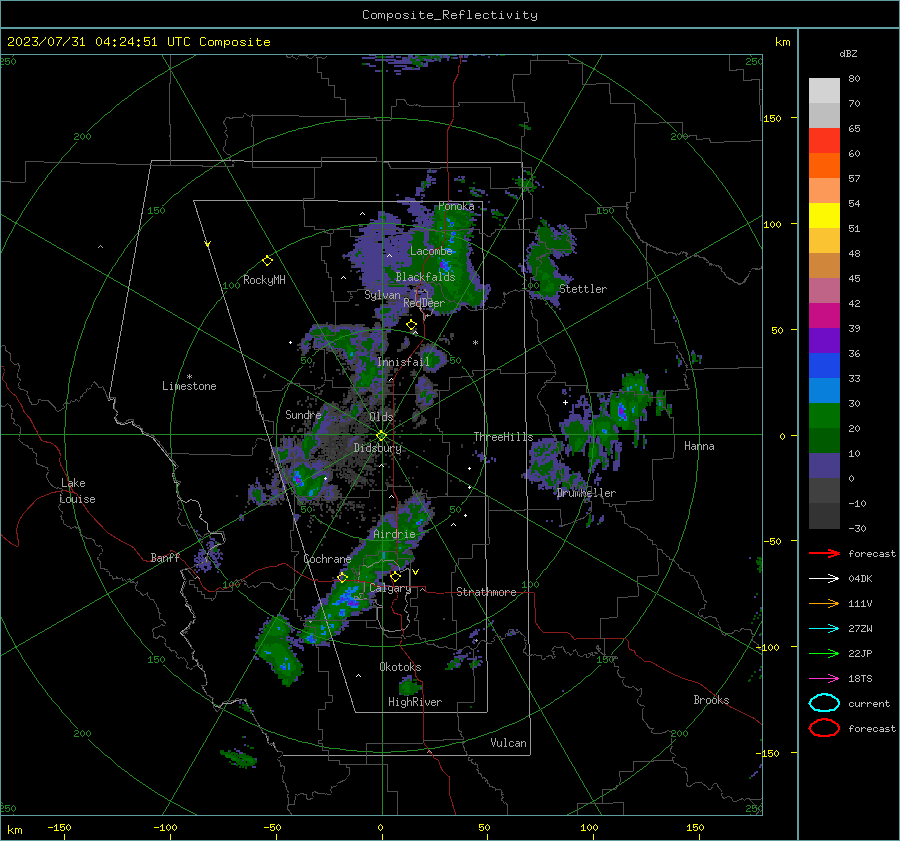
Task: Click the orange 111V arrow icon
Action: click(824, 603)
